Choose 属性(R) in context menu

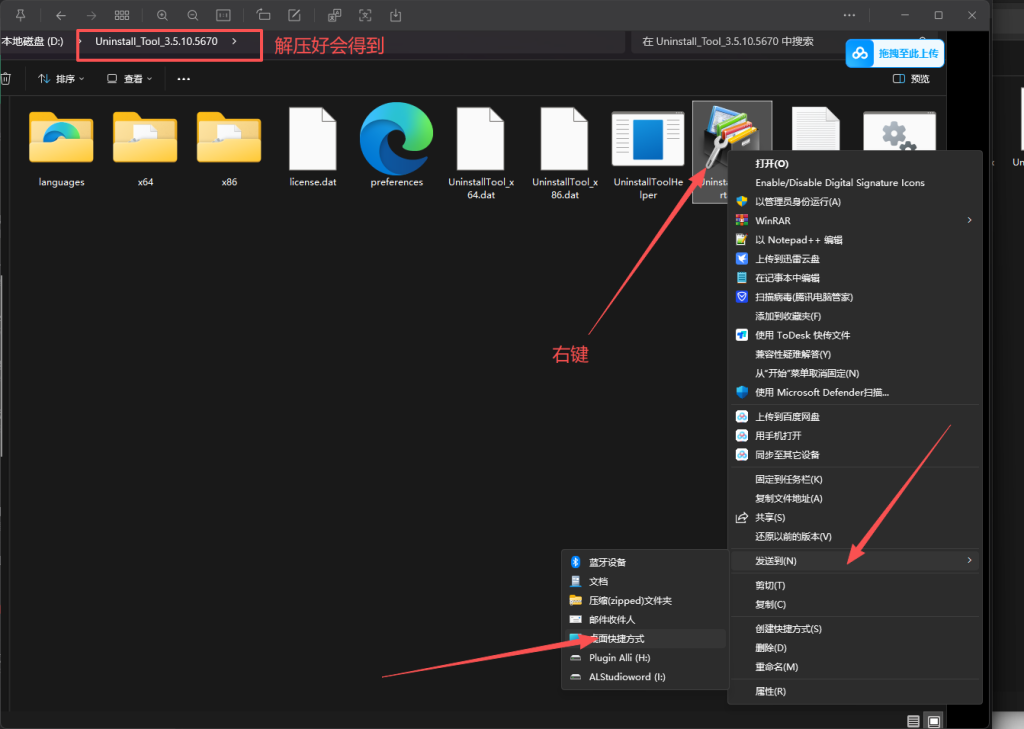[856, 691]
